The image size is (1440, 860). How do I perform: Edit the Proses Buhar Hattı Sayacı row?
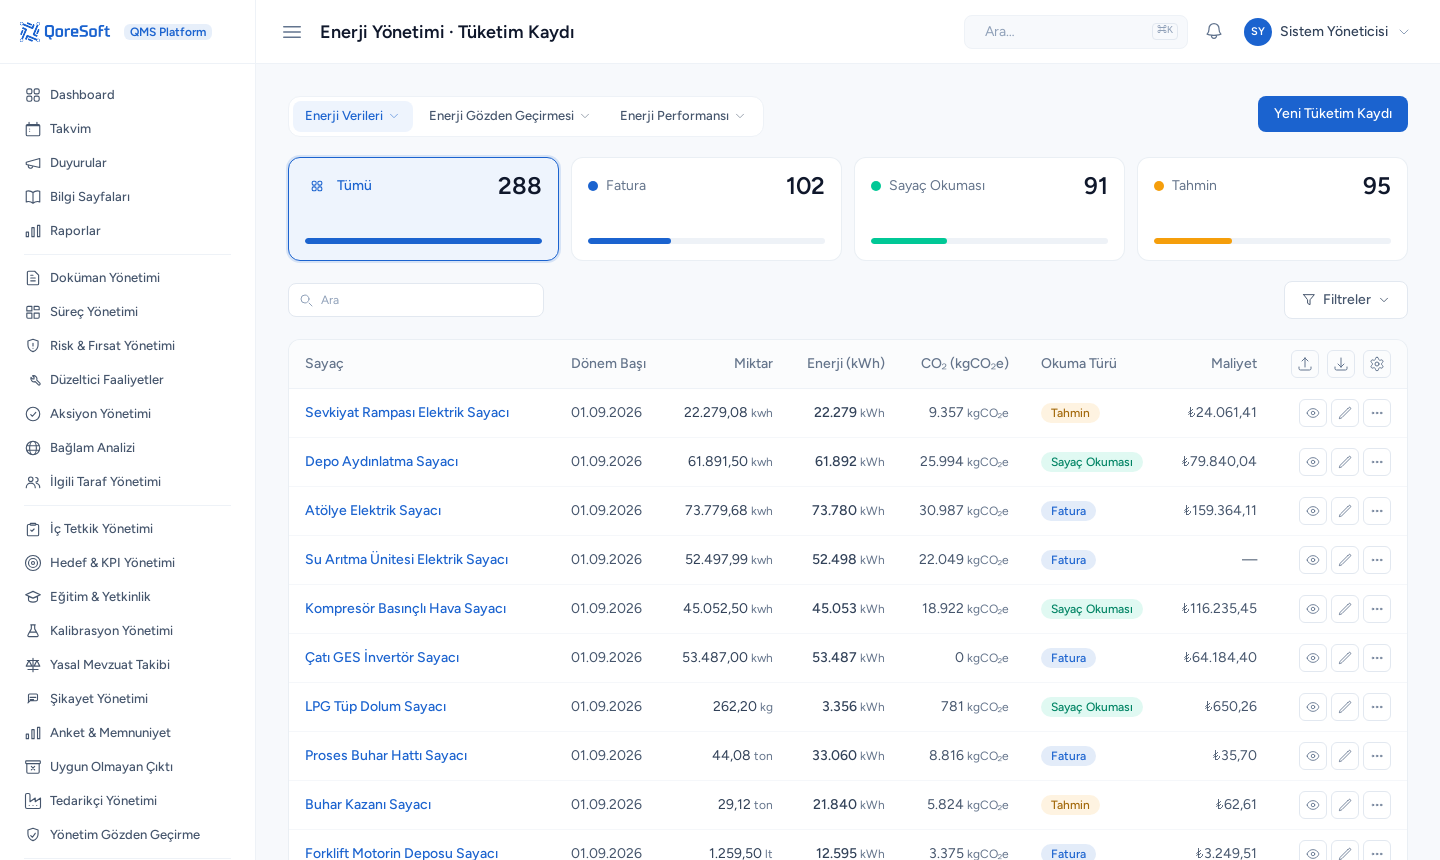tap(1345, 756)
